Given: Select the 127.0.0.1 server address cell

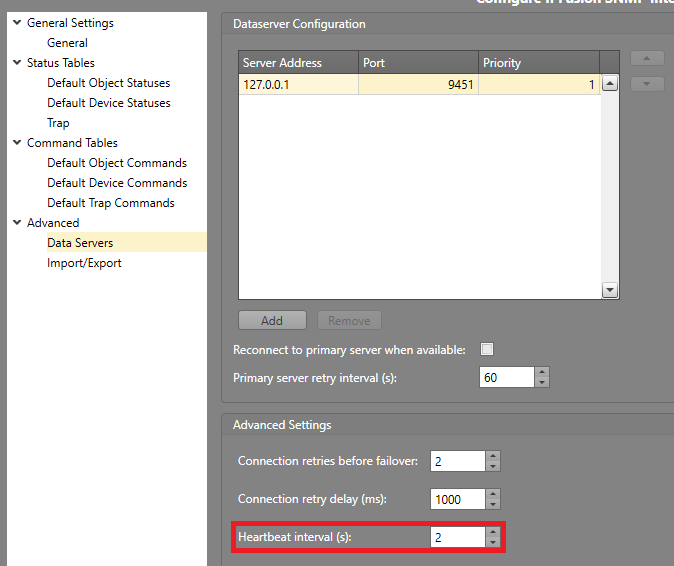Looking at the screenshot, I should click(298, 85).
